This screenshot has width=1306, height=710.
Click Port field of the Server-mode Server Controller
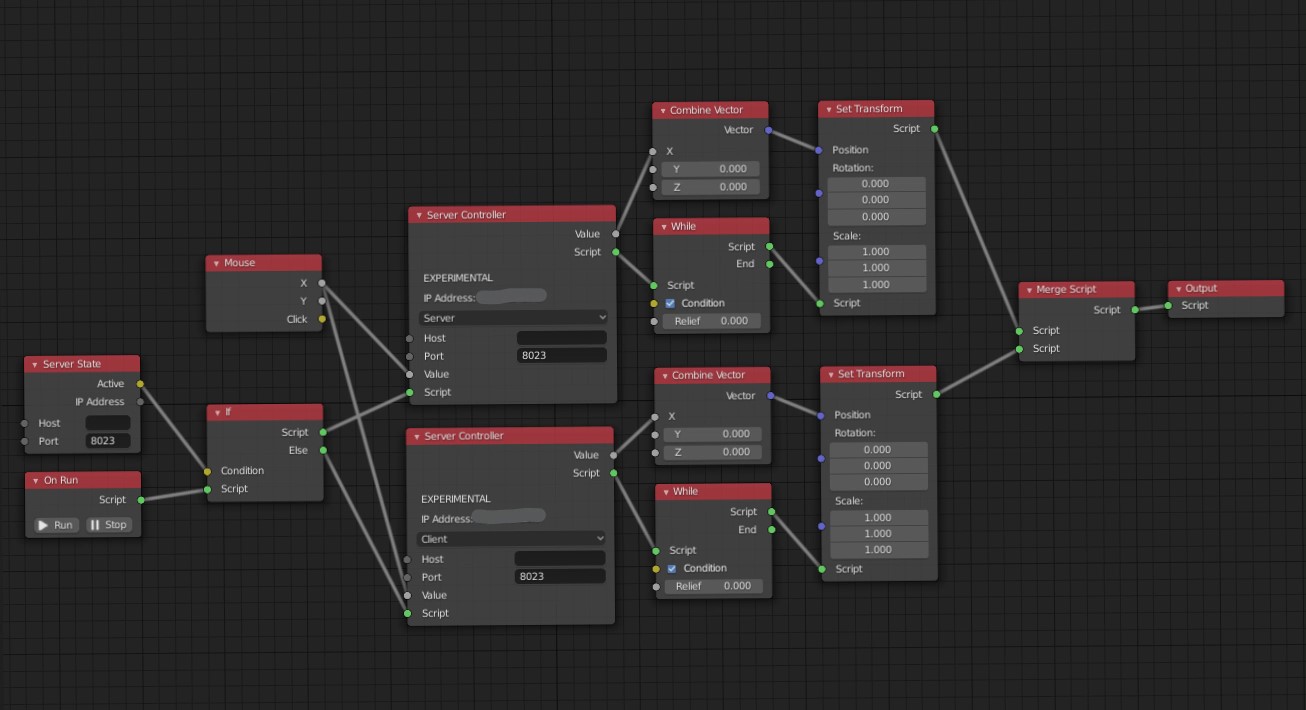point(562,356)
